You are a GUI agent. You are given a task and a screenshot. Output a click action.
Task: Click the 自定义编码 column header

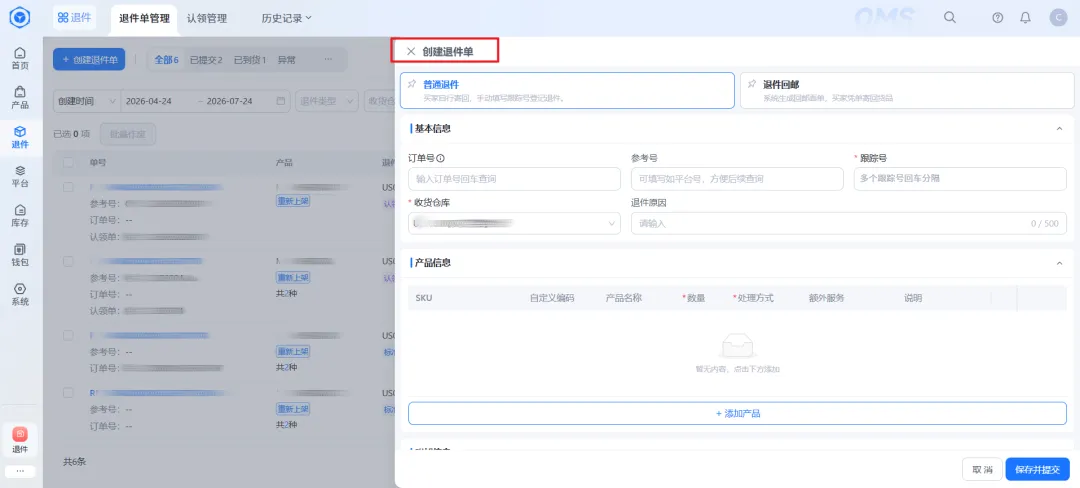pos(552,298)
